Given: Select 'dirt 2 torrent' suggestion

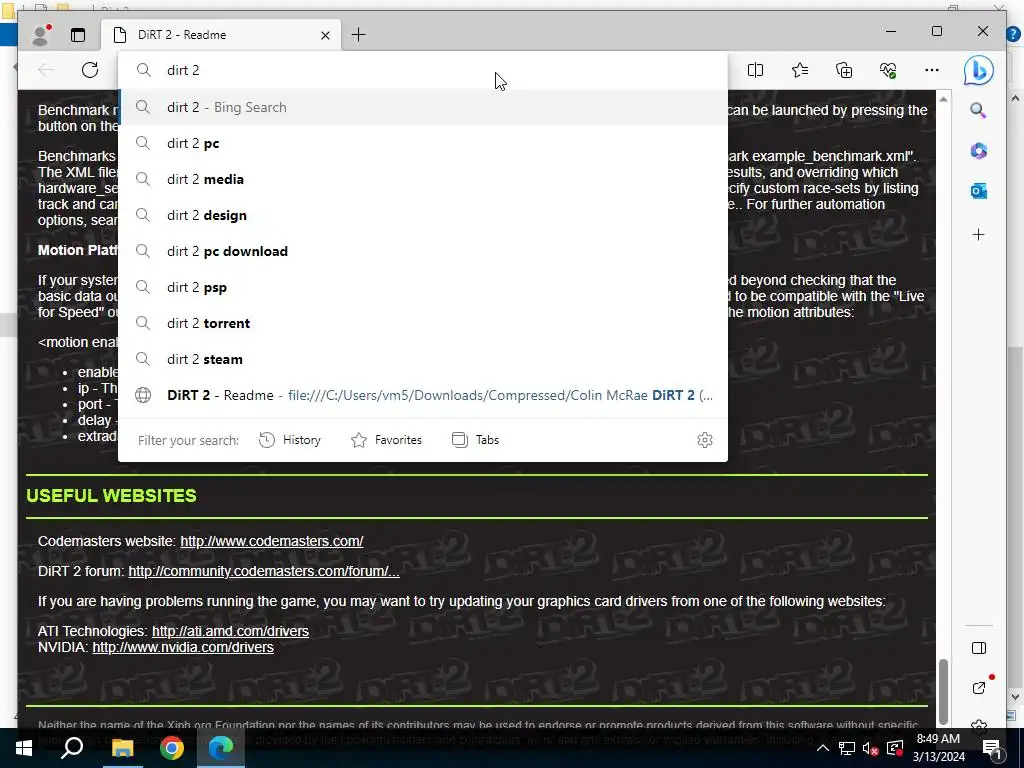Looking at the screenshot, I should click(x=423, y=323).
